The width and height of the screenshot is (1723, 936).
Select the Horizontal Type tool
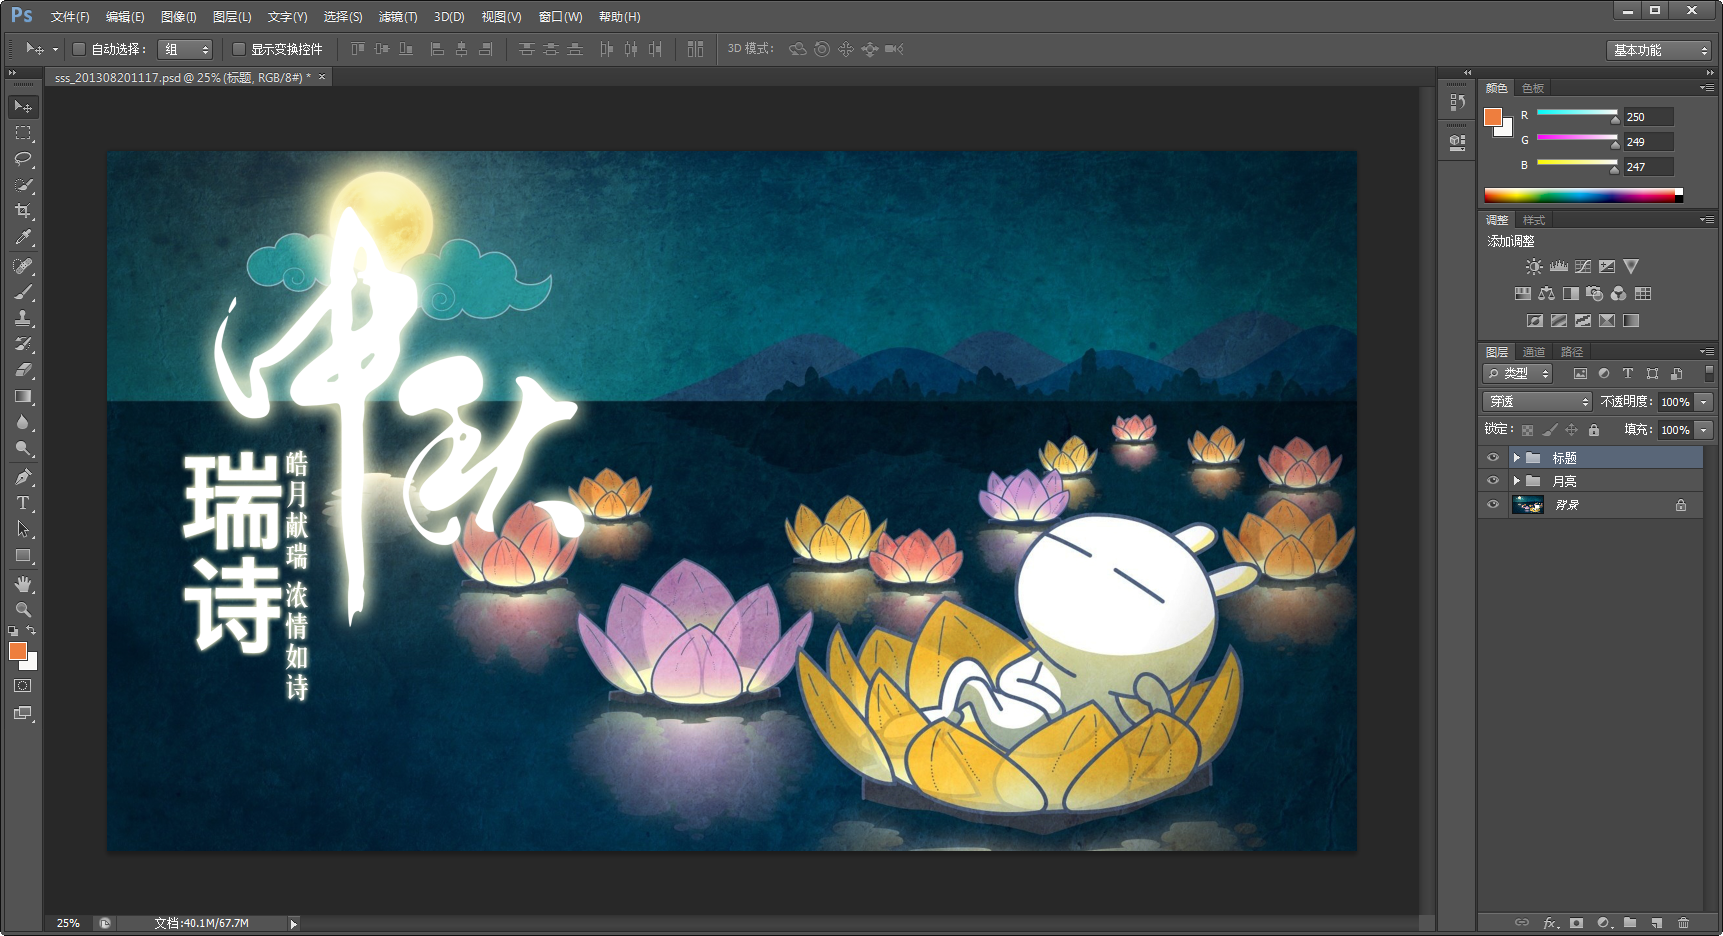point(23,503)
